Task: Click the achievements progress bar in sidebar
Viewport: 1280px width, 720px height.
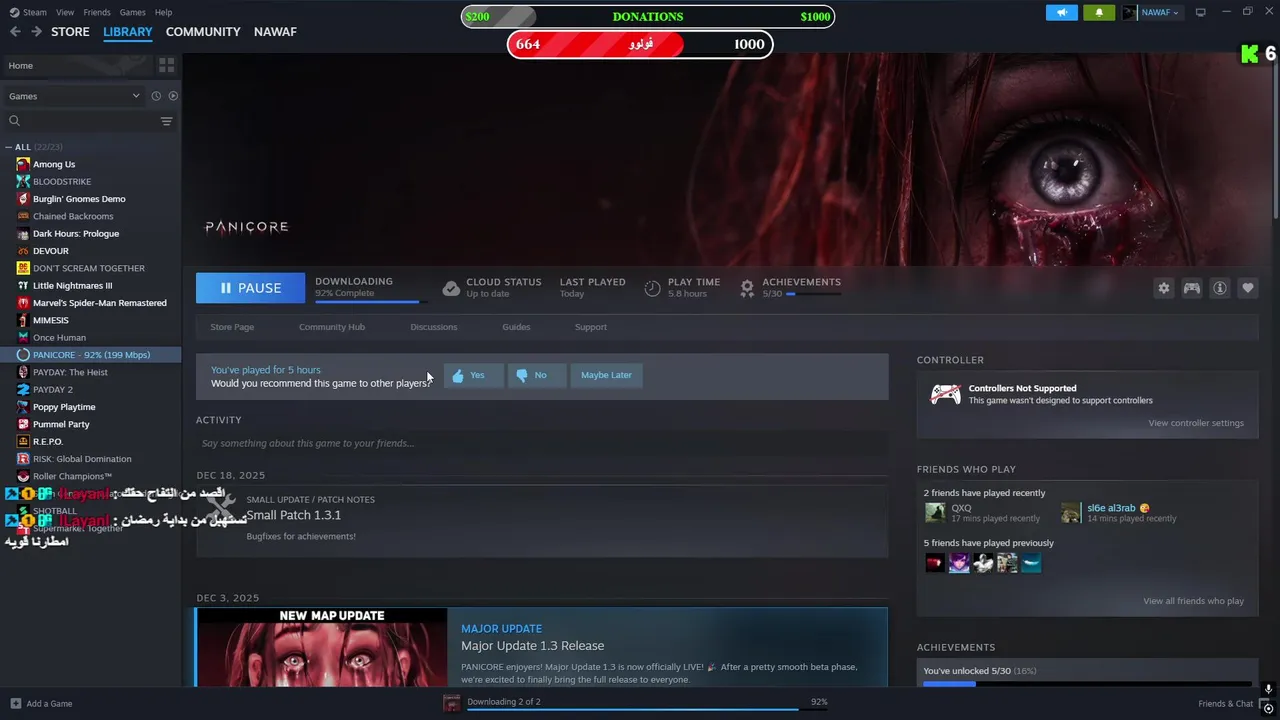Action: coord(1087,684)
